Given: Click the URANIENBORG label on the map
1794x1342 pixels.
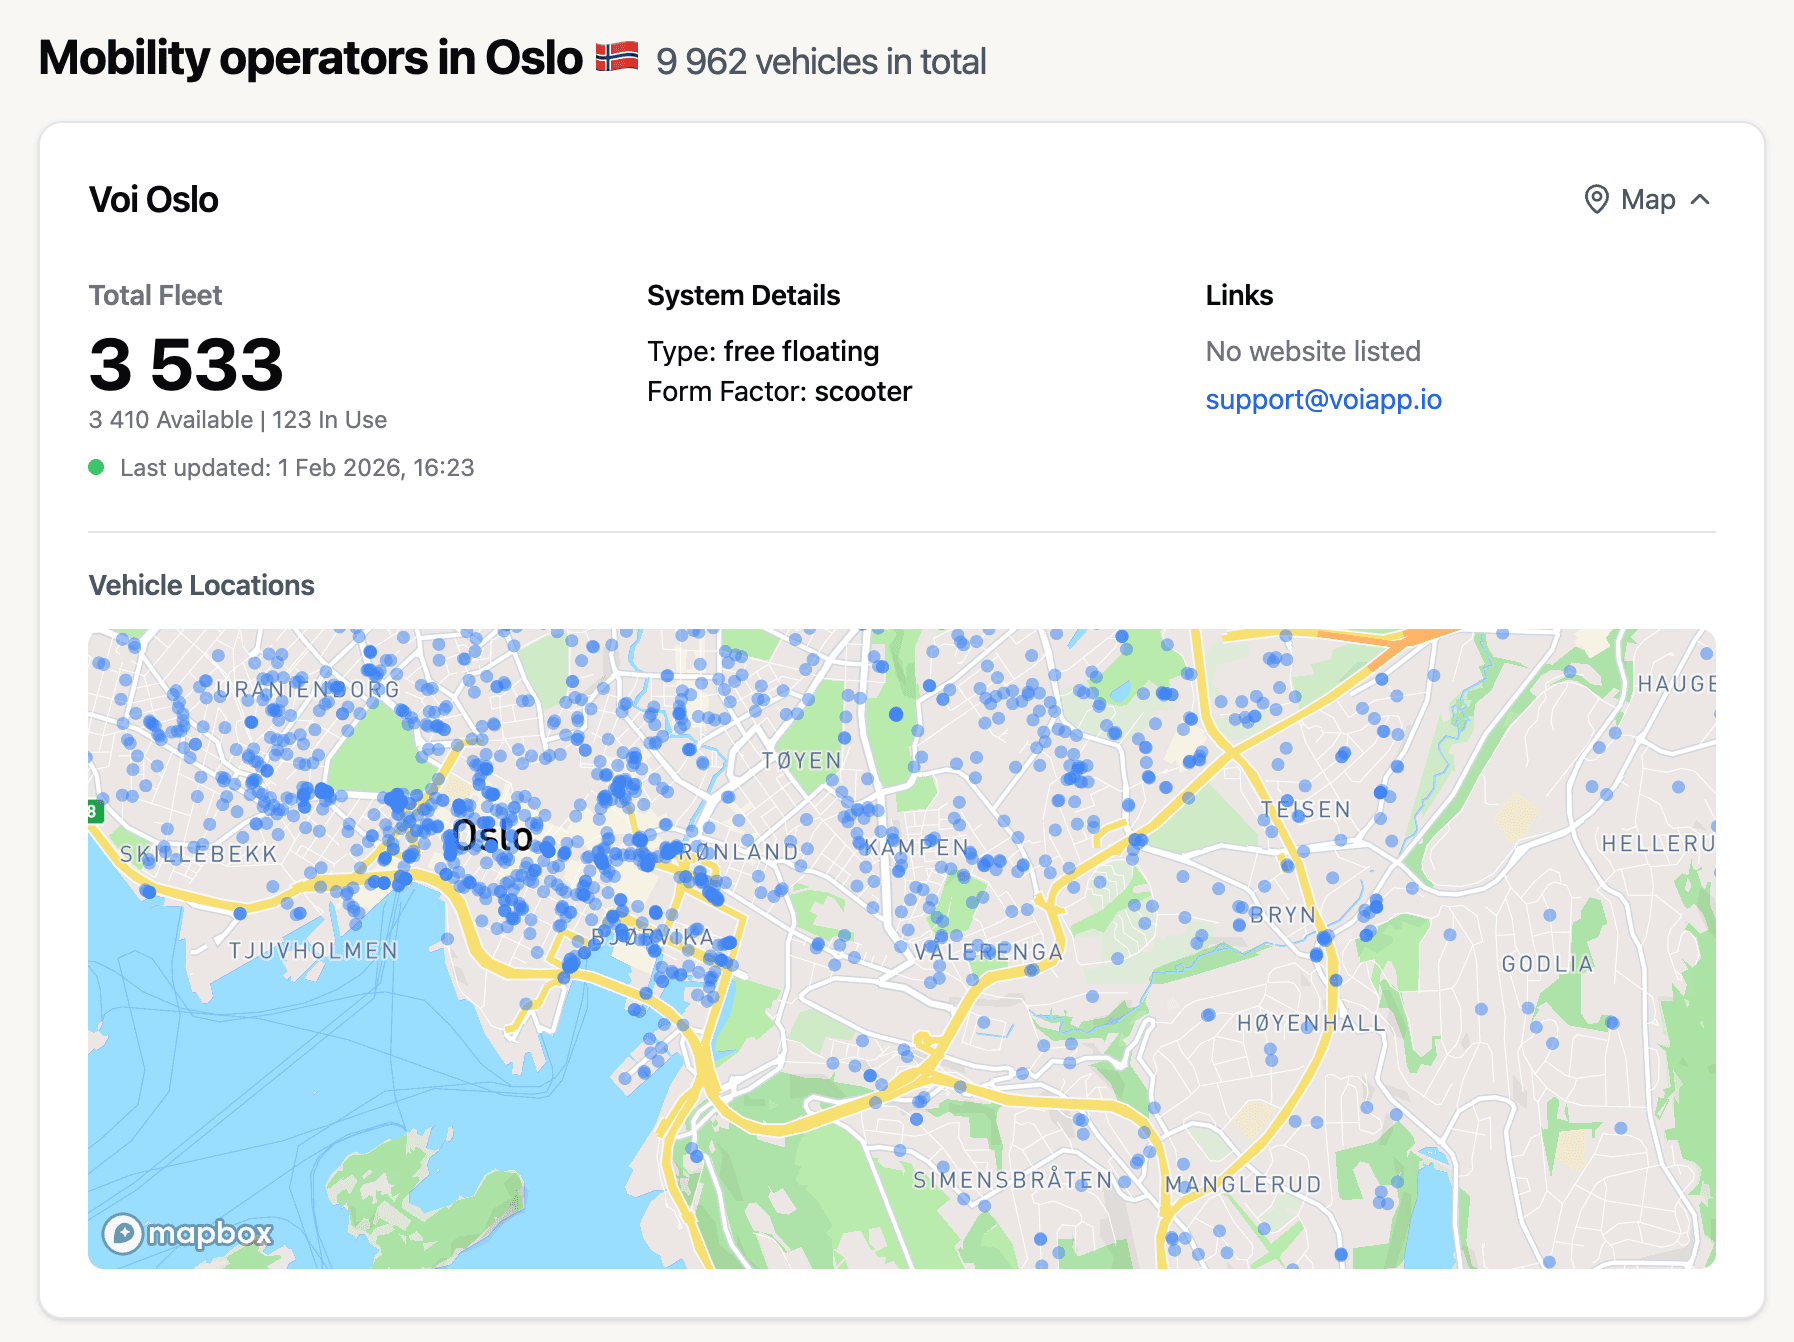Looking at the screenshot, I should pos(308,689).
